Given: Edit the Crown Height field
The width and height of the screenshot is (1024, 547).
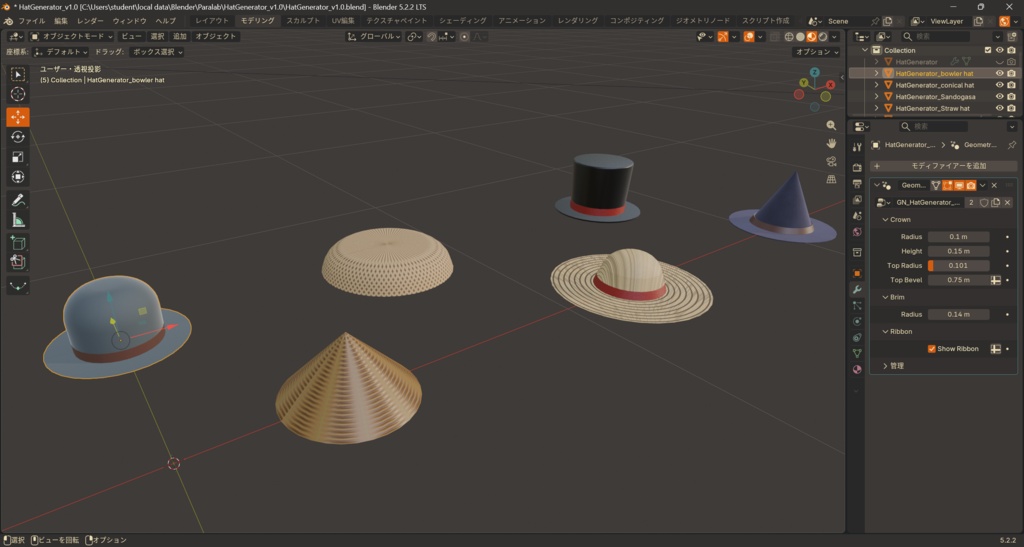Looking at the screenshot, I should (959, 251).
